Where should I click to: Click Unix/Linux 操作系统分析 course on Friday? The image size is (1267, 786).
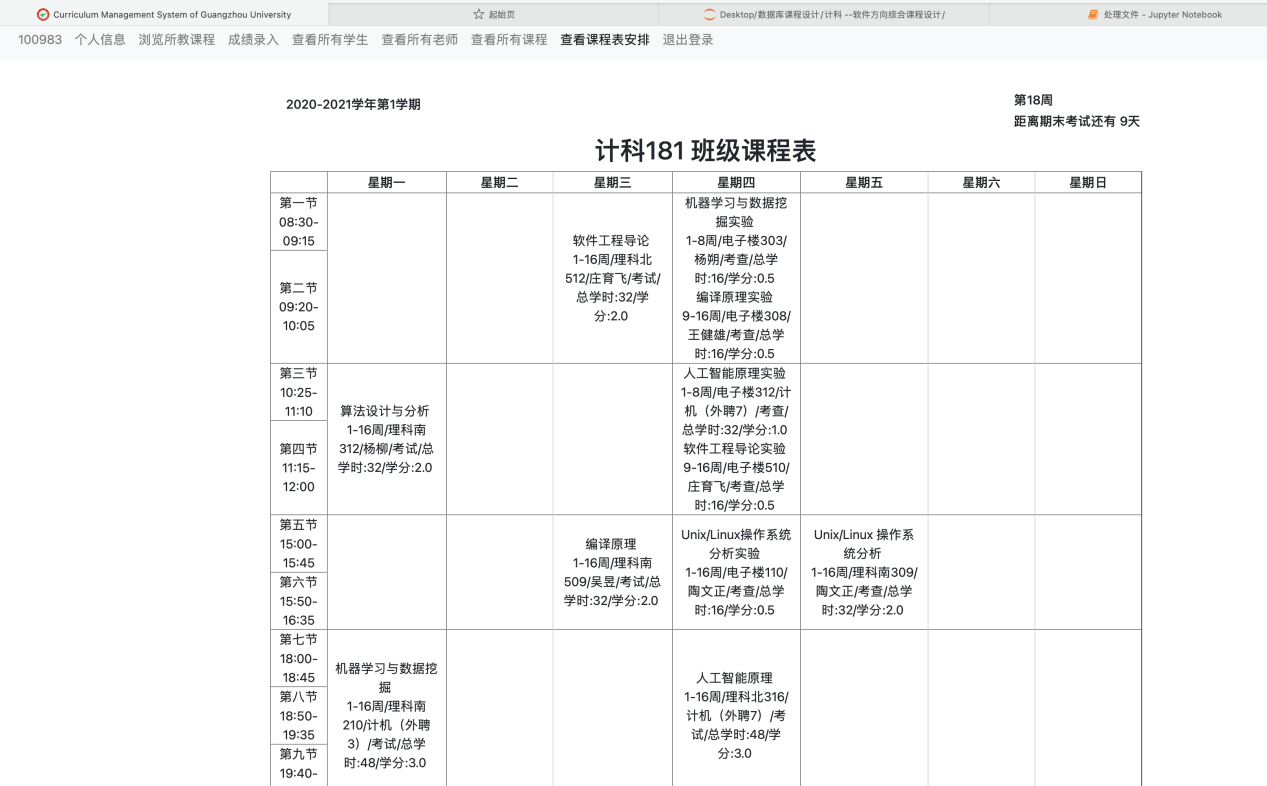(864, 572)
